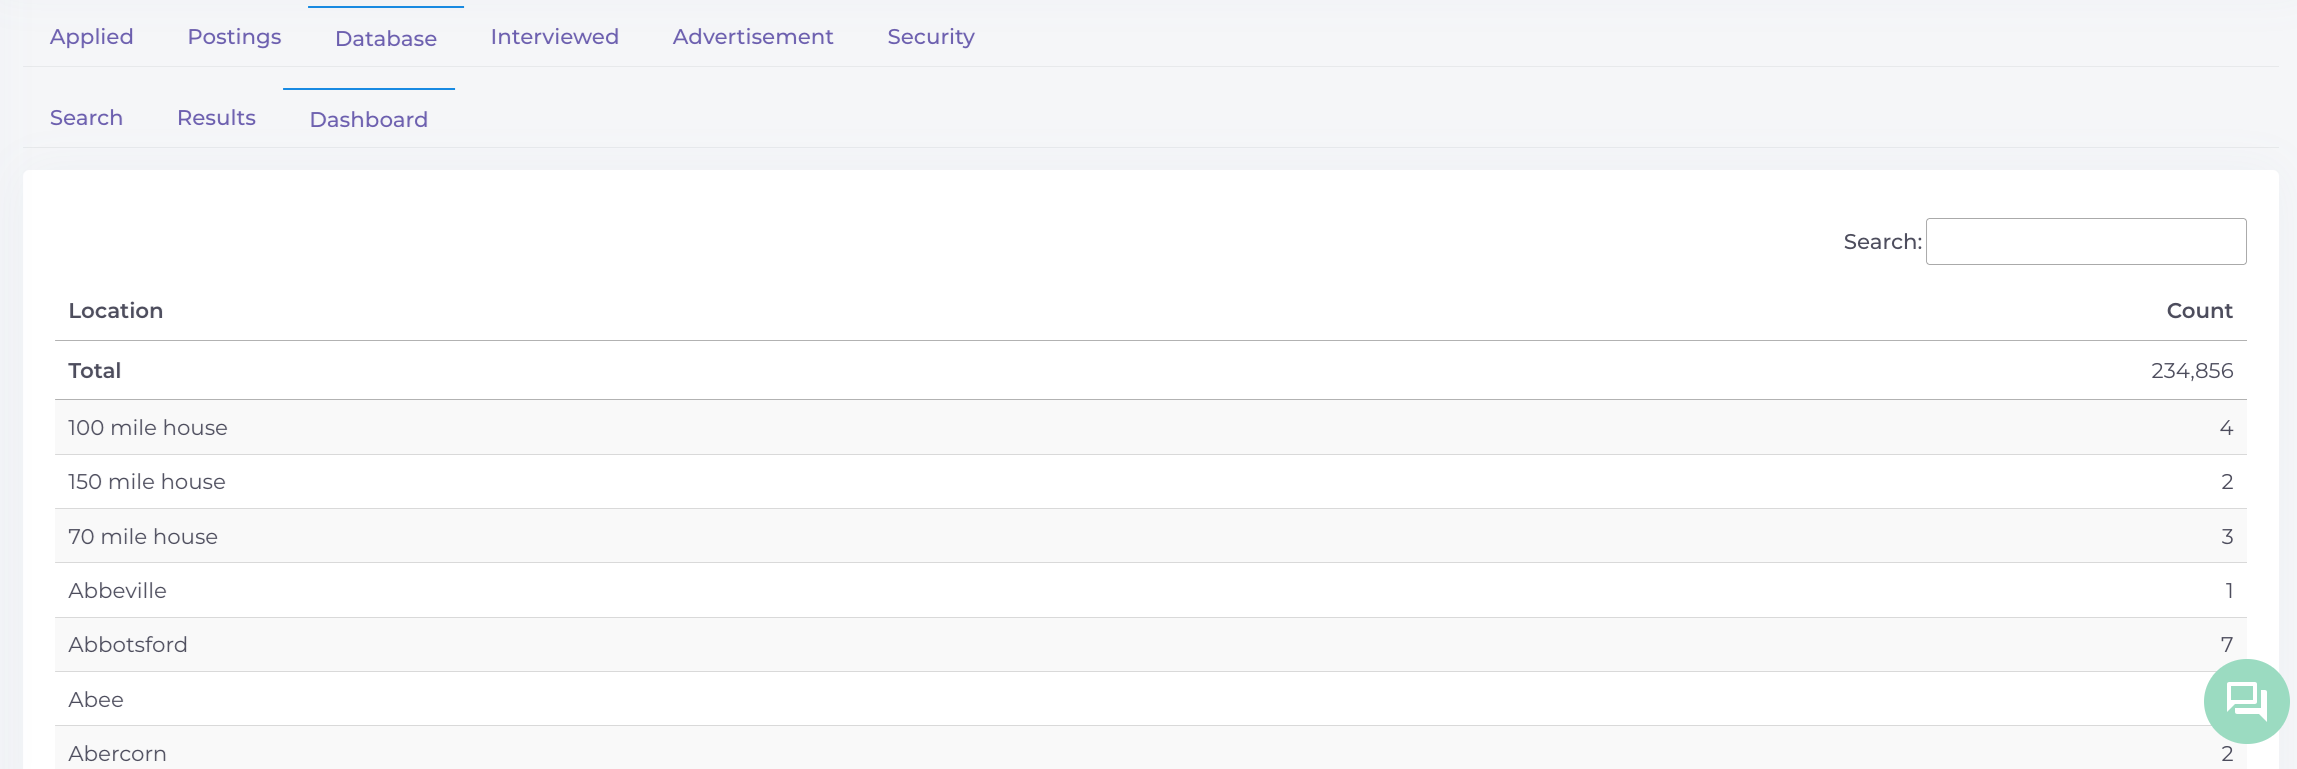
Task: Click the Total row label
Action: pyautogui.click(x=94, y=371)
